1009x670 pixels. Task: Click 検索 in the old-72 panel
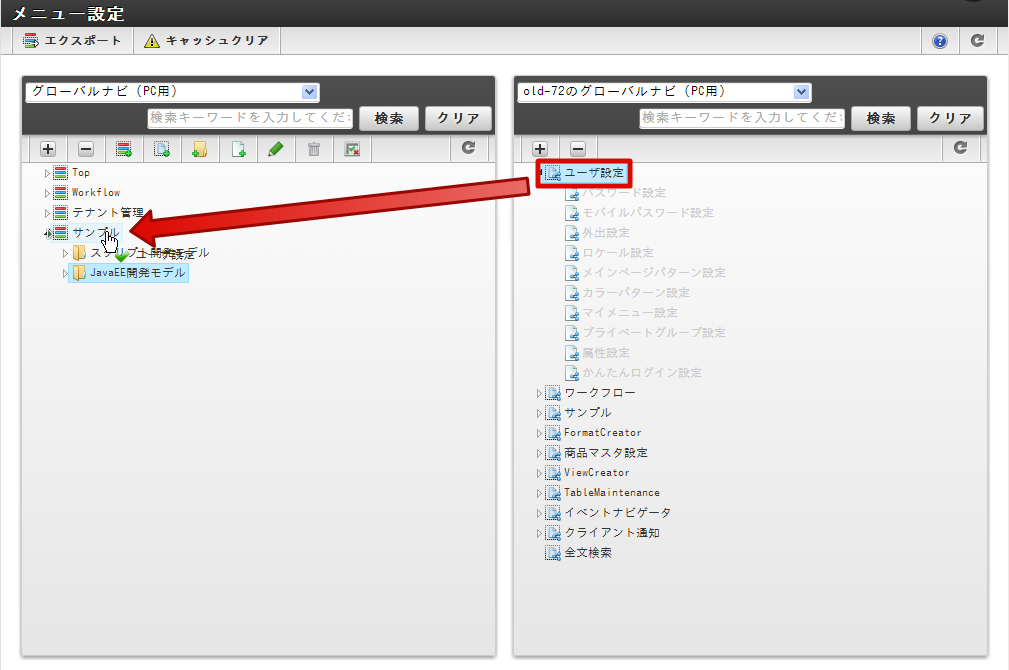click(x=881, y=118)
